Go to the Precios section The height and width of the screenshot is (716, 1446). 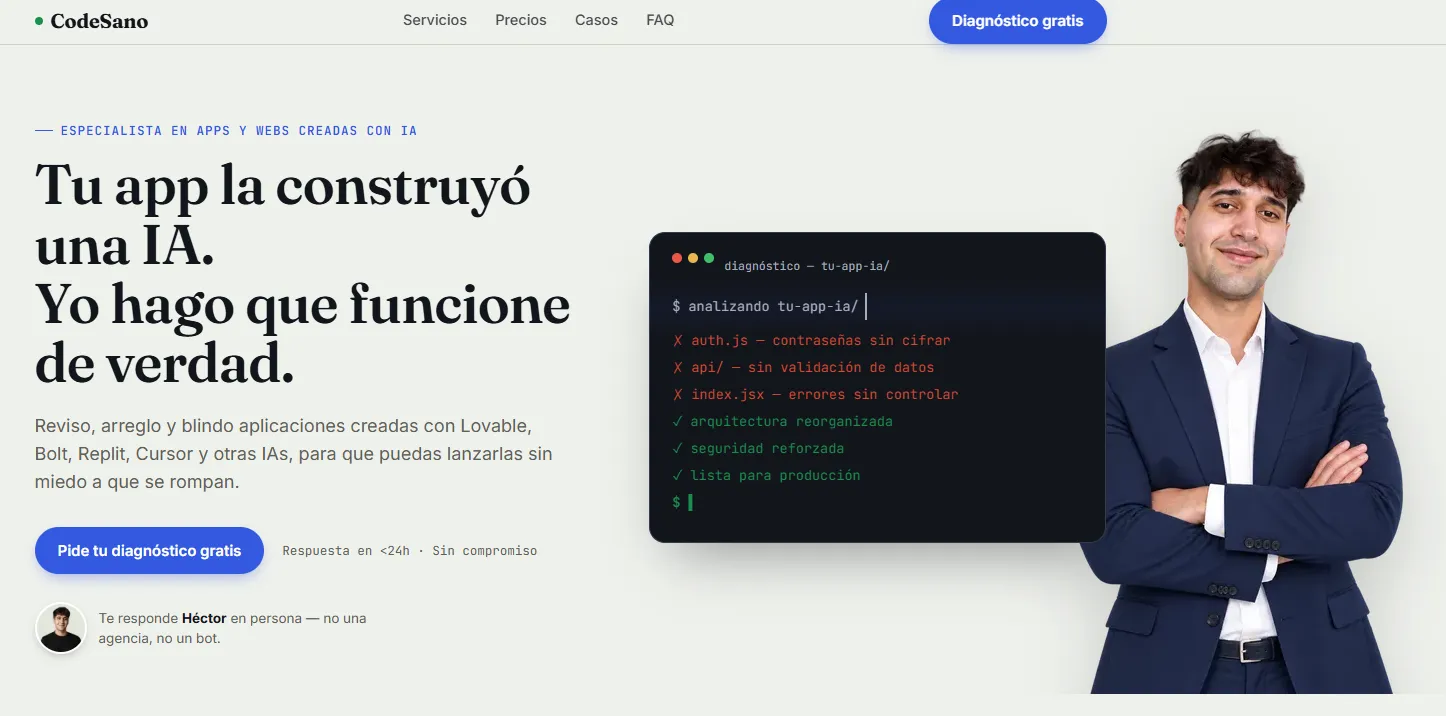(x=521, y=20)
